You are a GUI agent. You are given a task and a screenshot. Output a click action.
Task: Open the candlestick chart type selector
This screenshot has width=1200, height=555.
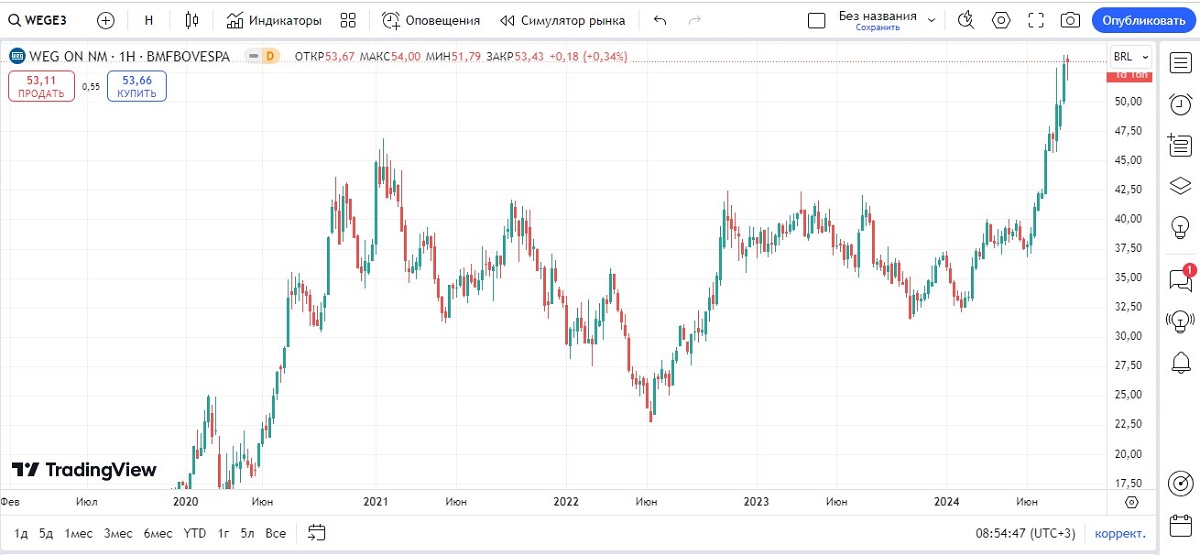coord(192,20)
